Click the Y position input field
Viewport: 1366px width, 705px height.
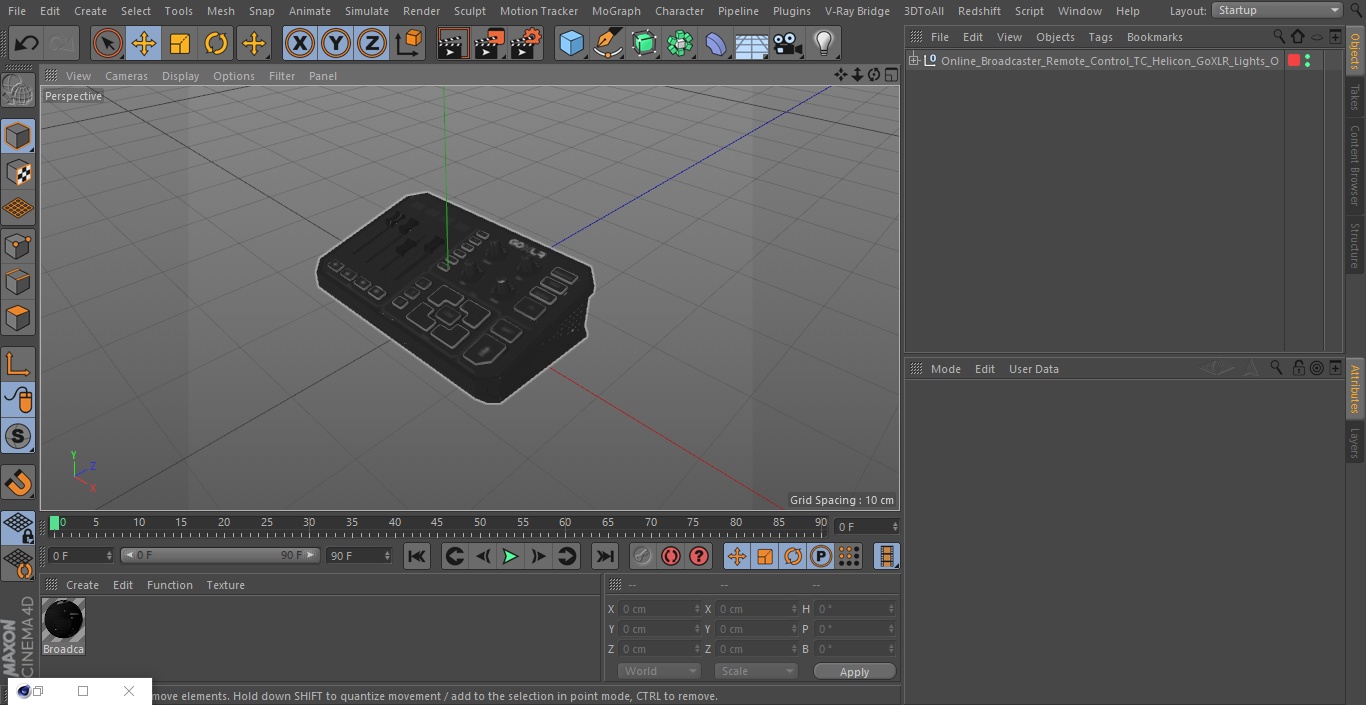point(655,629)
